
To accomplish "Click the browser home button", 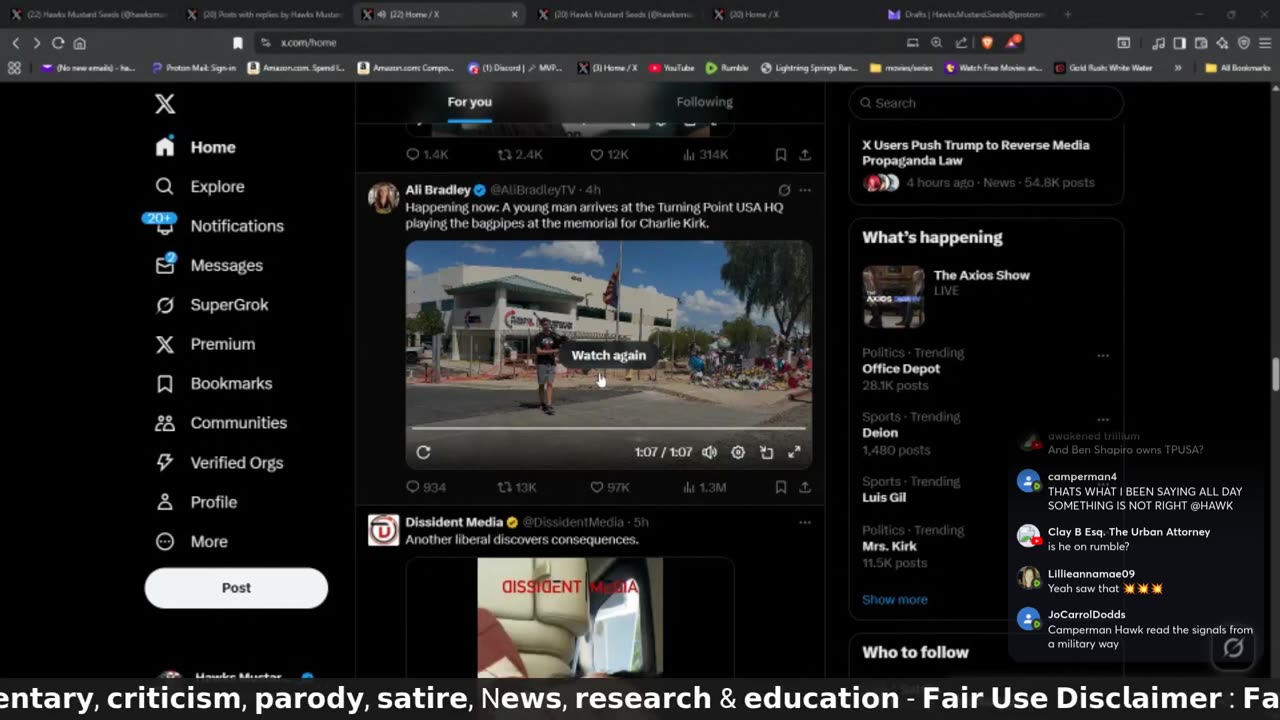I will (80, 43).
